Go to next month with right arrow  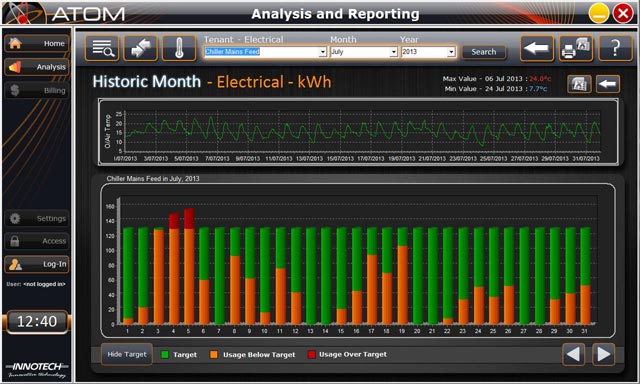coord(603,354)
